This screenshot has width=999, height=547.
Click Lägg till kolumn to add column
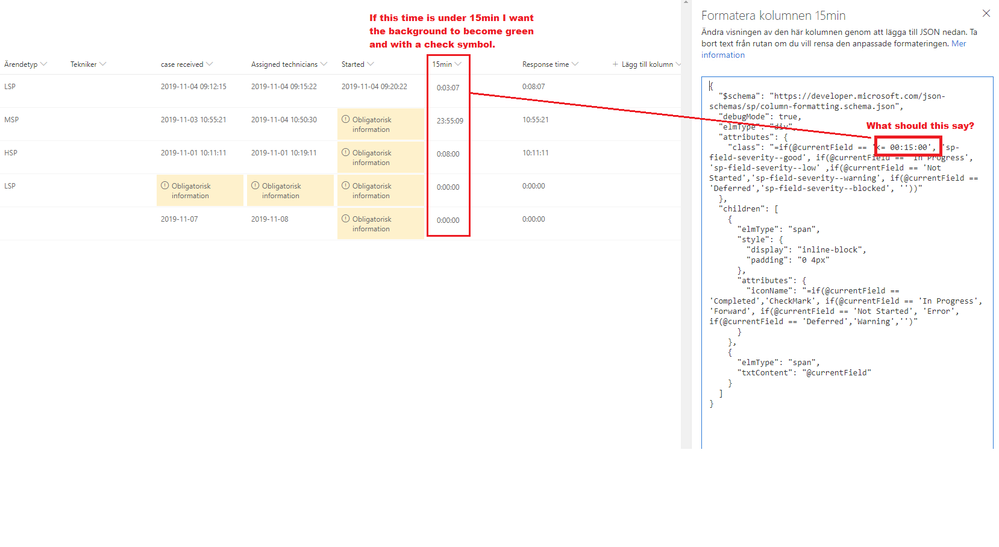click(x=647, y=64)
